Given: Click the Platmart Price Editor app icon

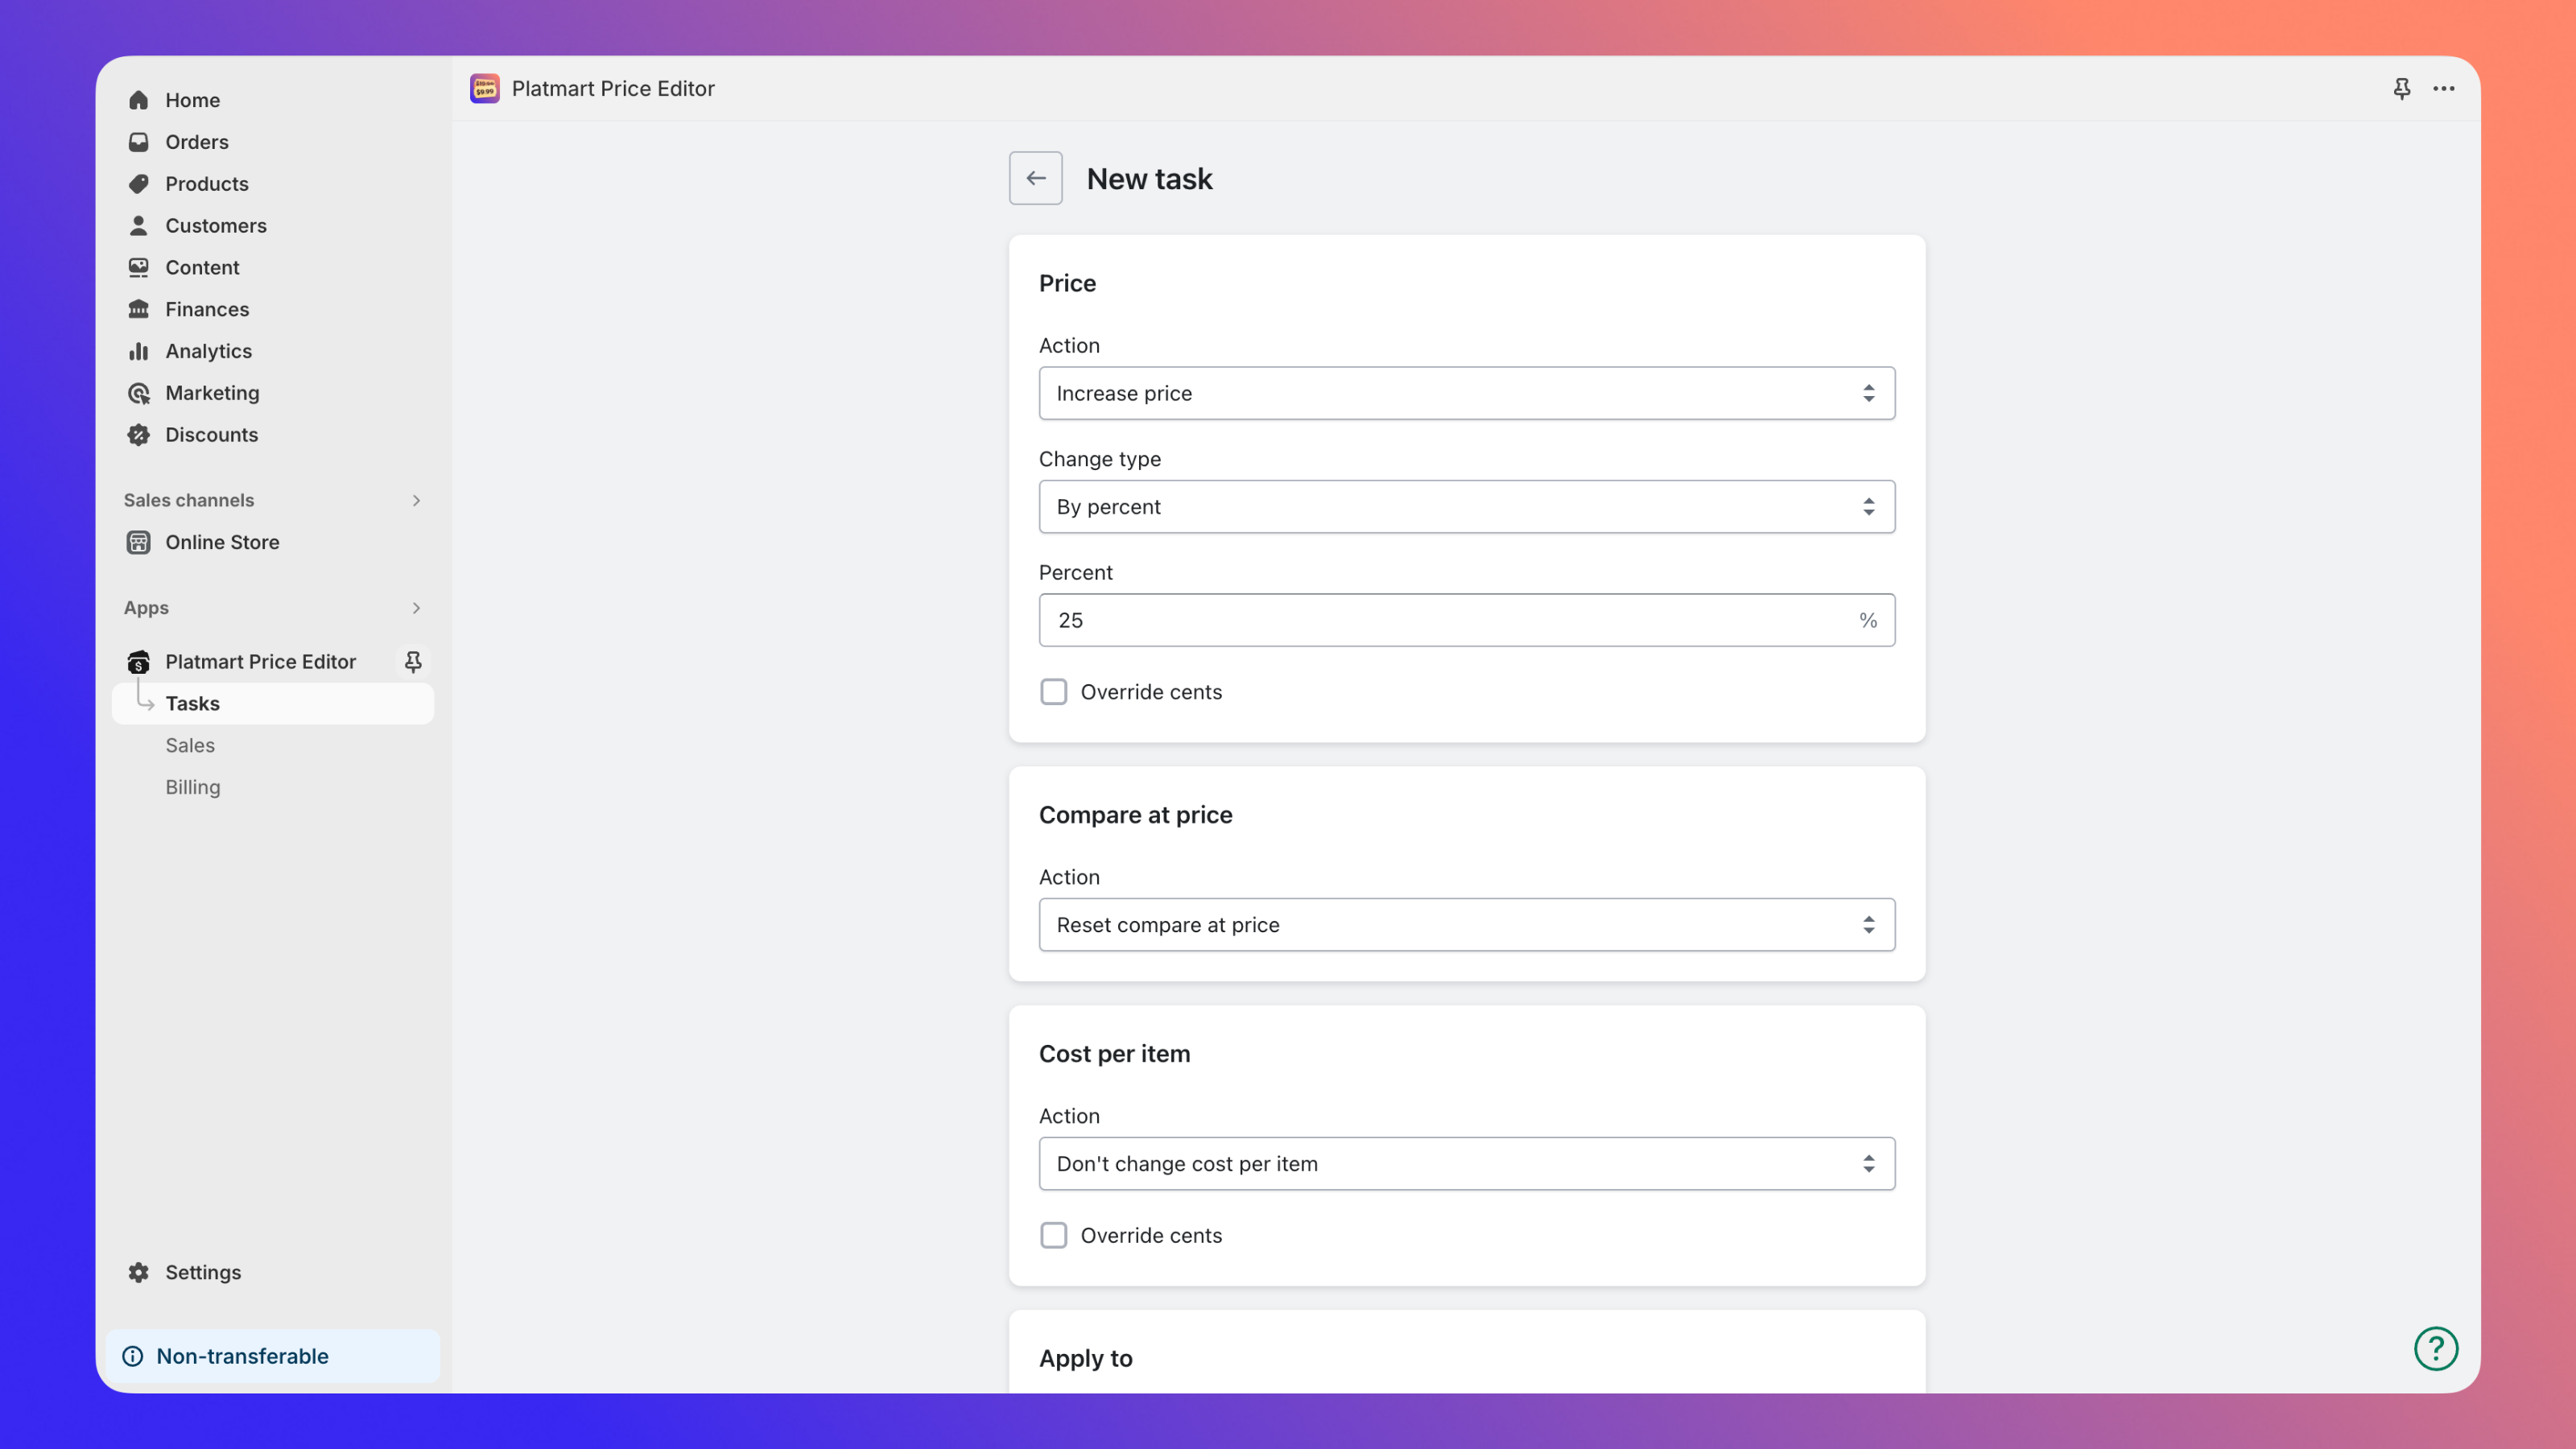Looking at the screenshot, I should click(x=138, y=661).
